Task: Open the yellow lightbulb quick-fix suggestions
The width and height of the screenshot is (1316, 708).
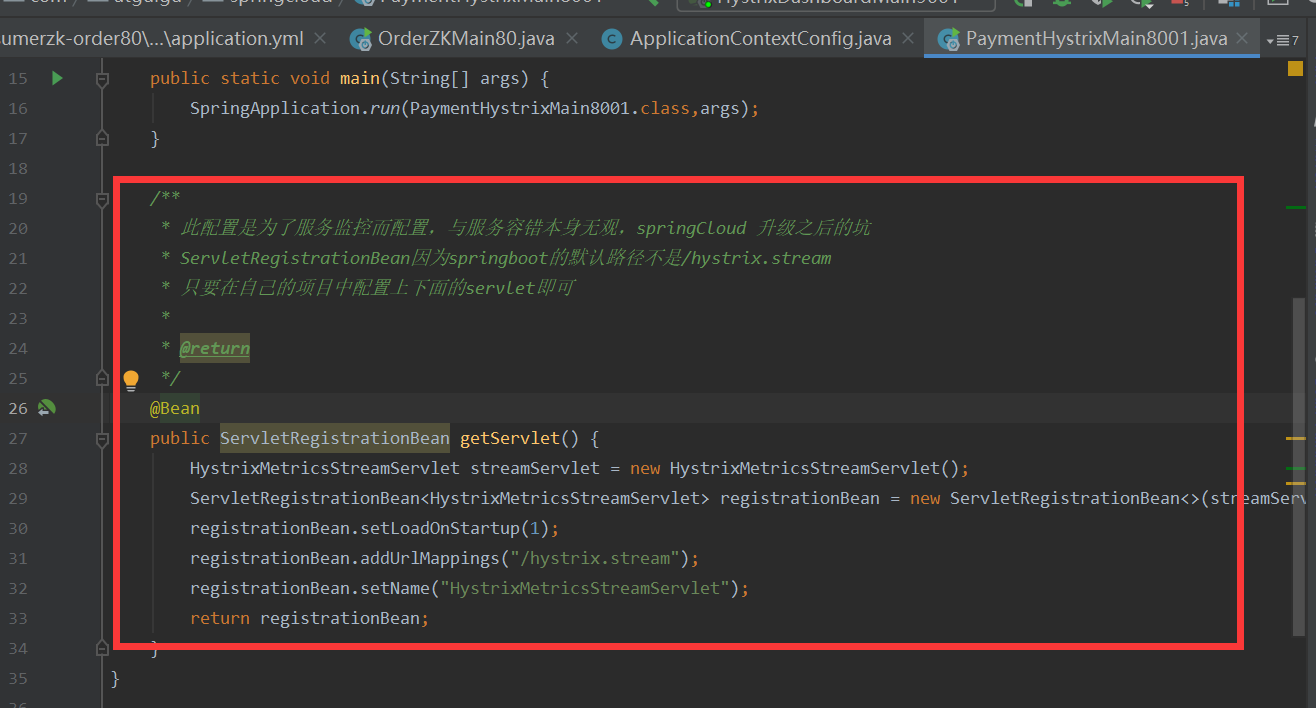Action: (x=131, y=380)
